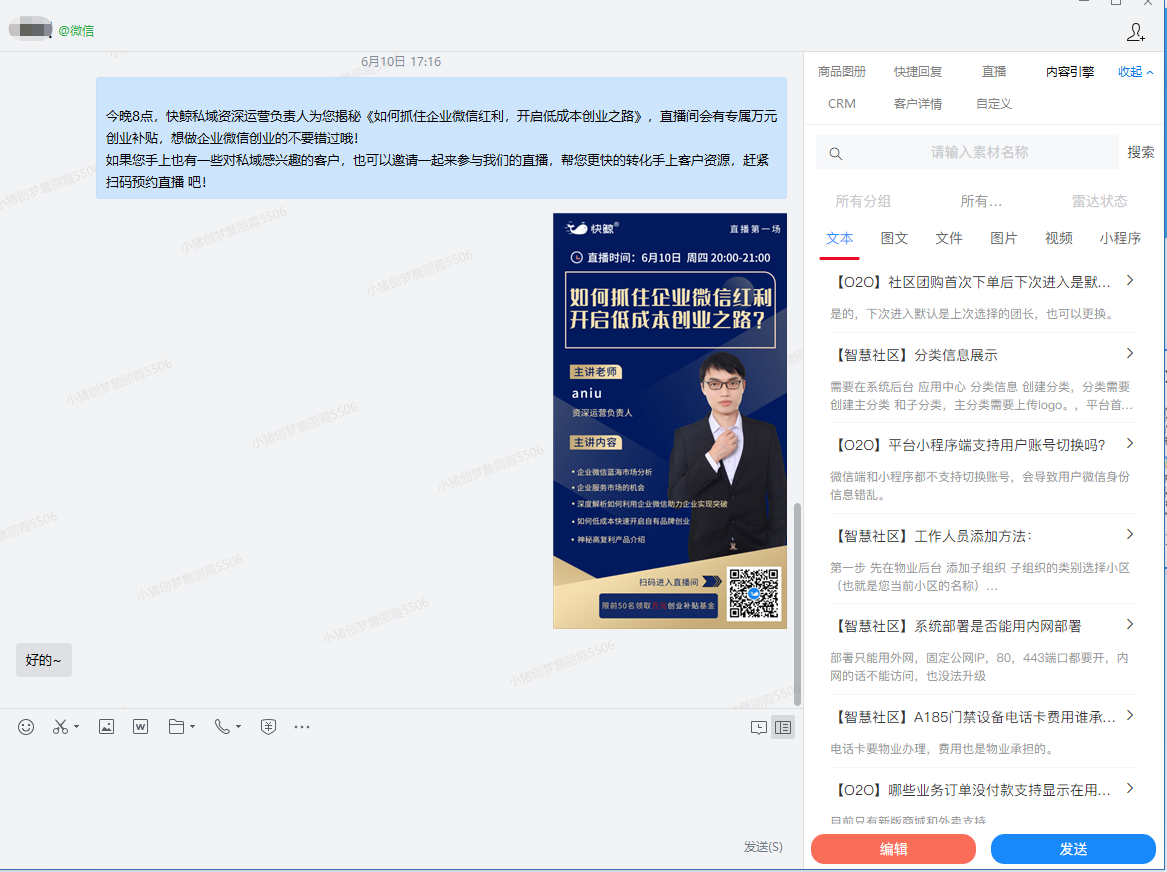Click the yuan payment shield icon
Screen dimensions: 1167x872
[x=268, y=727]
